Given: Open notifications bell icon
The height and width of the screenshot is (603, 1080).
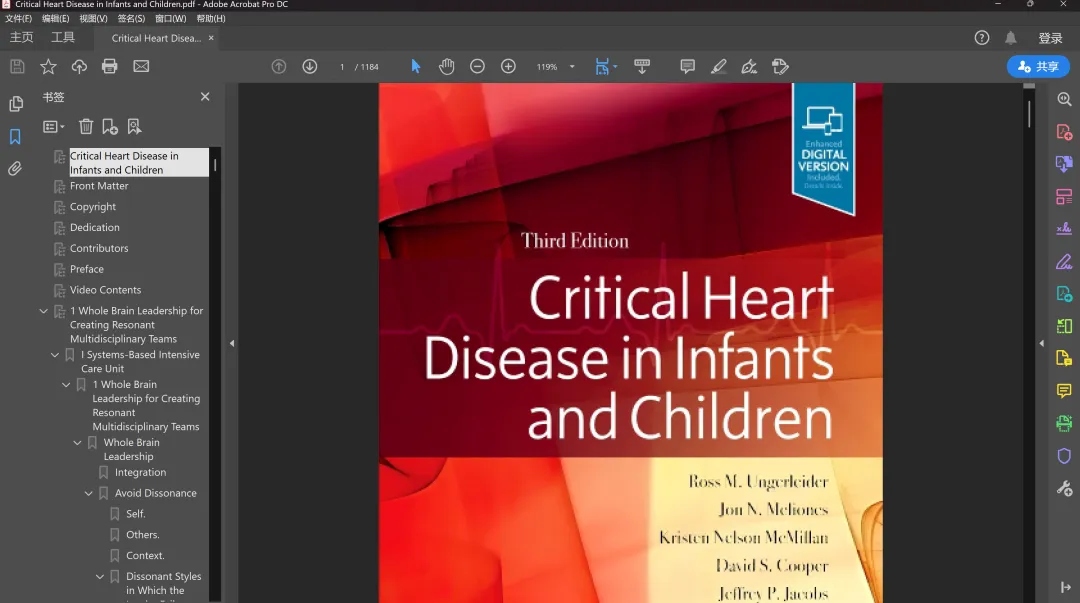Looking at the screenshot, I should click(x=1010, y=38).
